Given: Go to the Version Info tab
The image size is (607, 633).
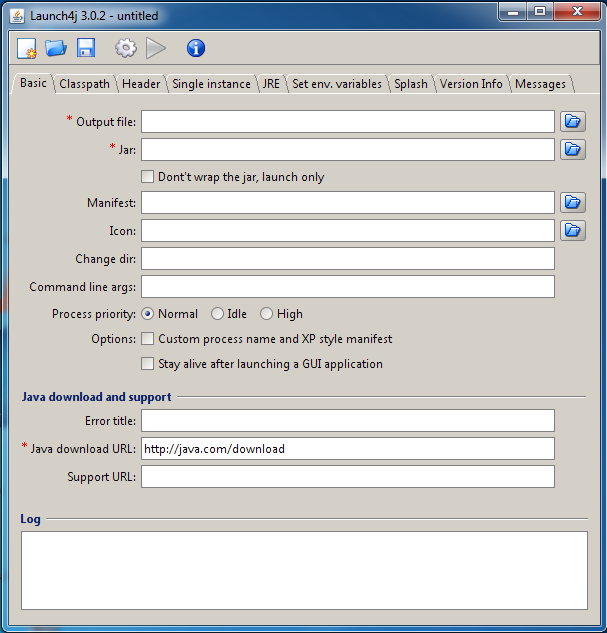Looking at the screenshot, I should point(471,84).
